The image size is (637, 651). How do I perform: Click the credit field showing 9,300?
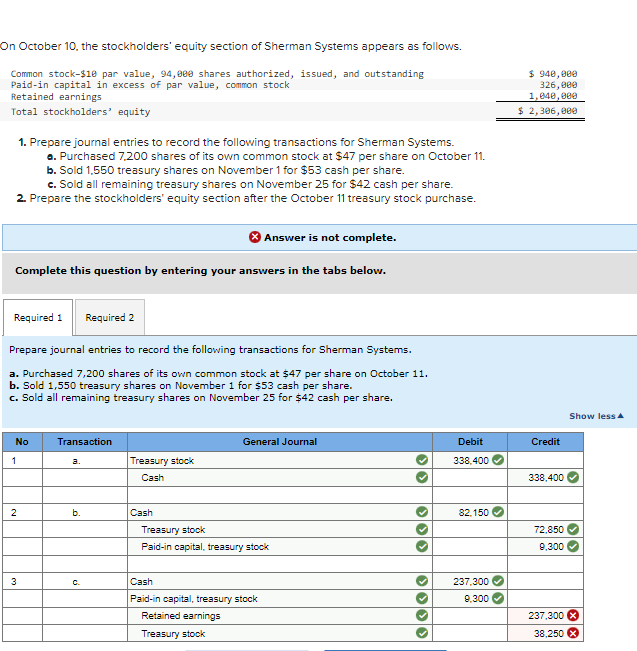click(x=545, y=546)
